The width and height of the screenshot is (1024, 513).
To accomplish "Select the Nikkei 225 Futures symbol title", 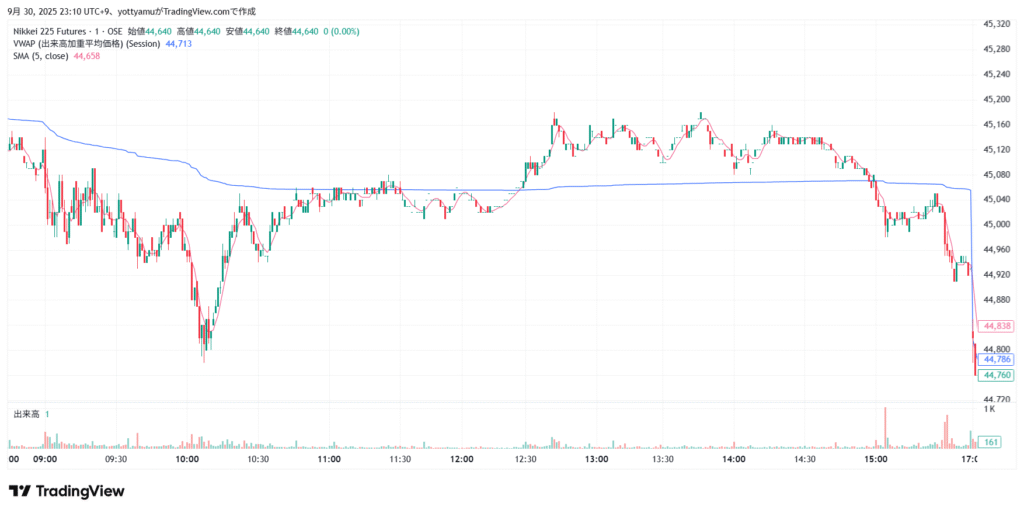I will click(66, 32).
